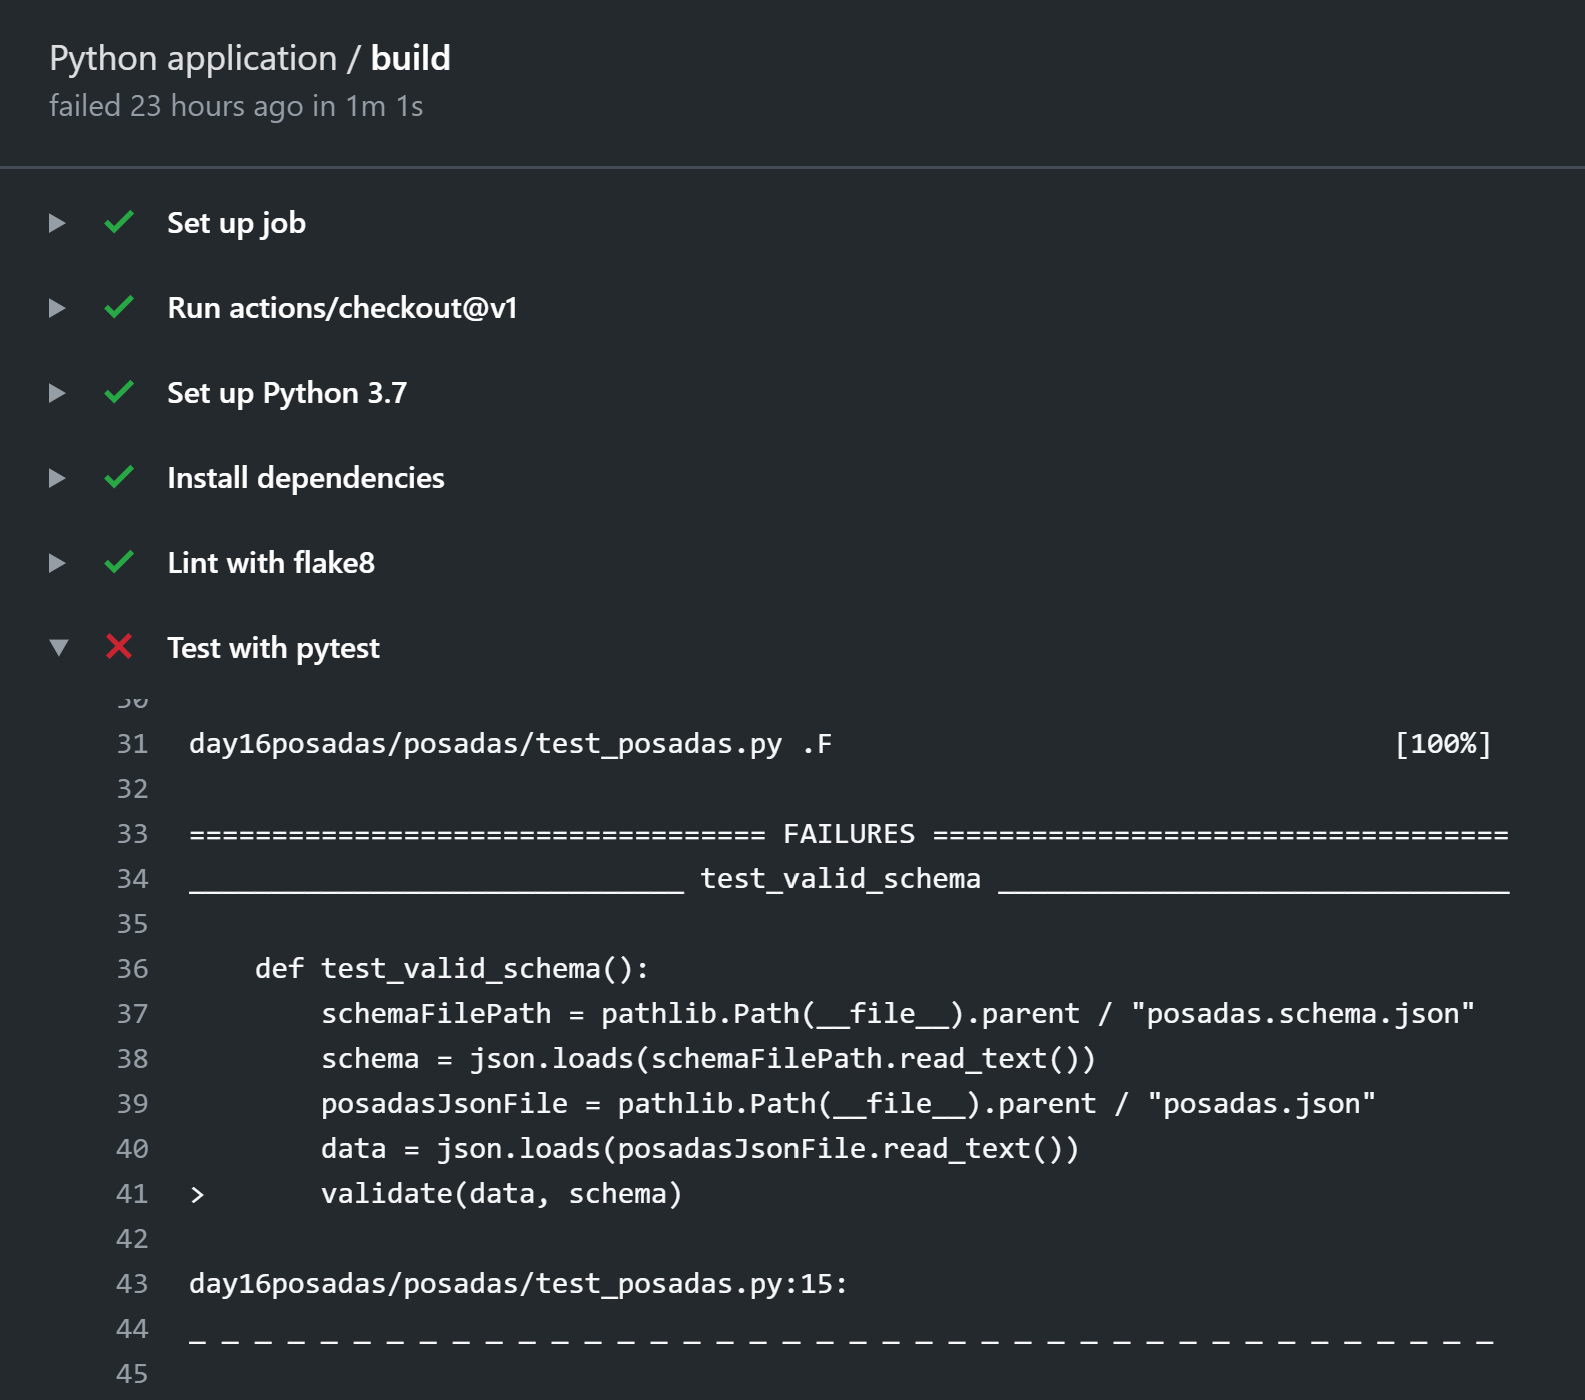Select the Lint with flake8 step label
Screen dimensions: 1585x1400
click(271, 563)
